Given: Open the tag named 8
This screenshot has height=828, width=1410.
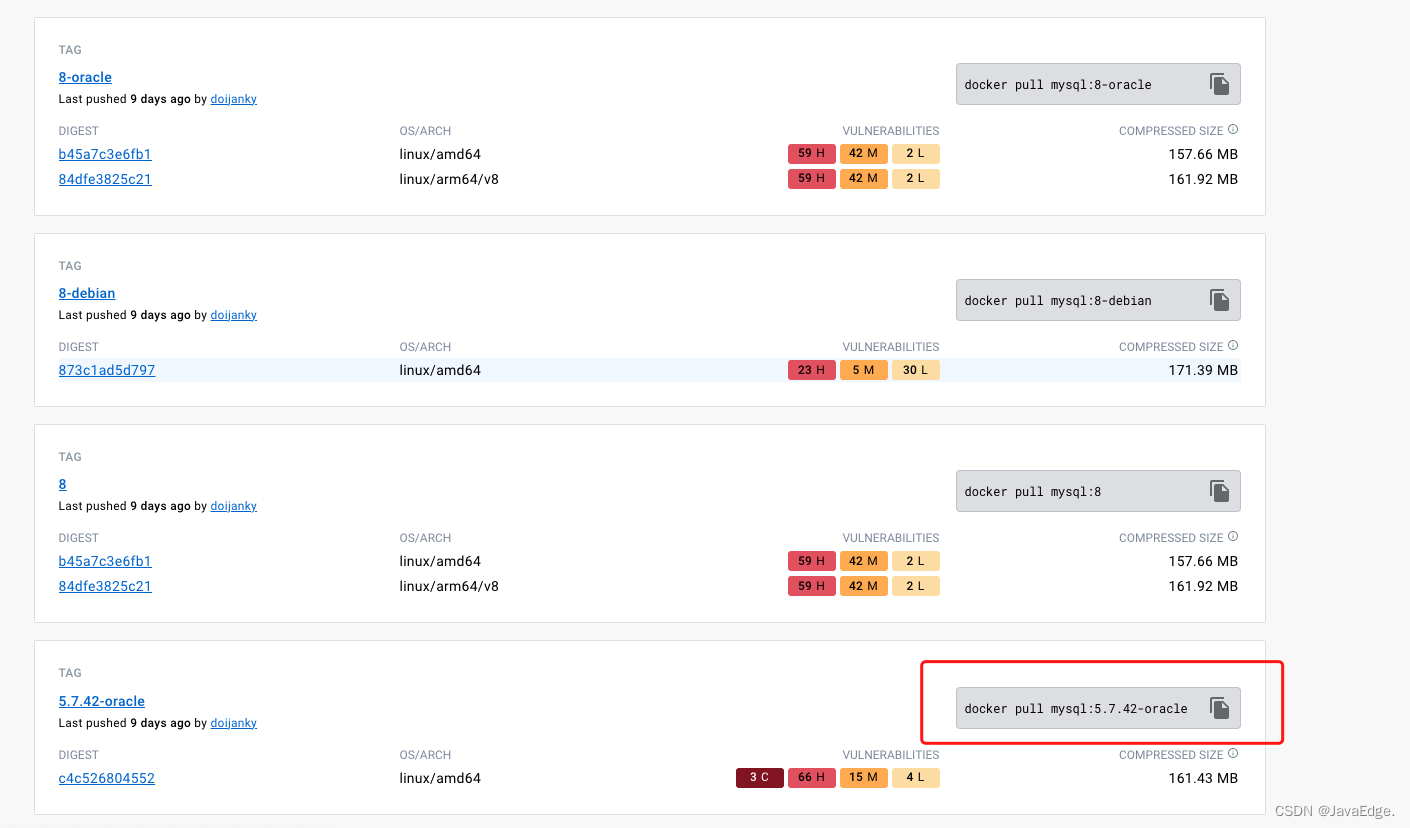Looking at the screenshot, I should 62,484.
